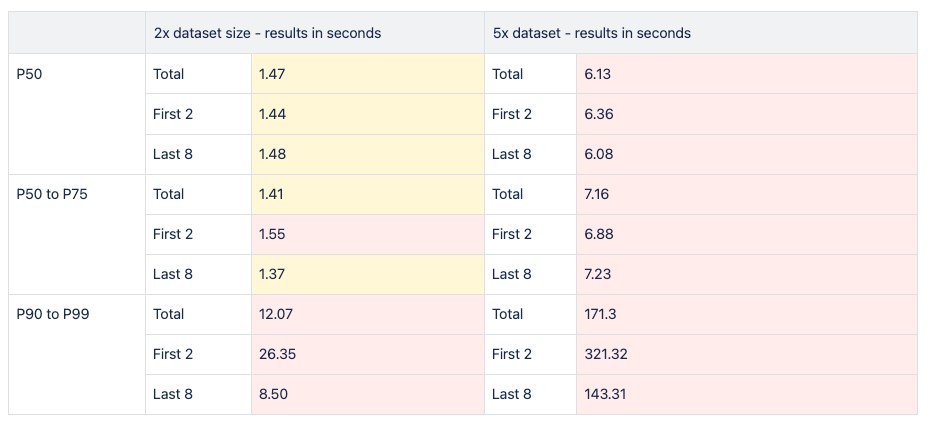Select the "P50 to P75" row label

(x=52, y=194)
